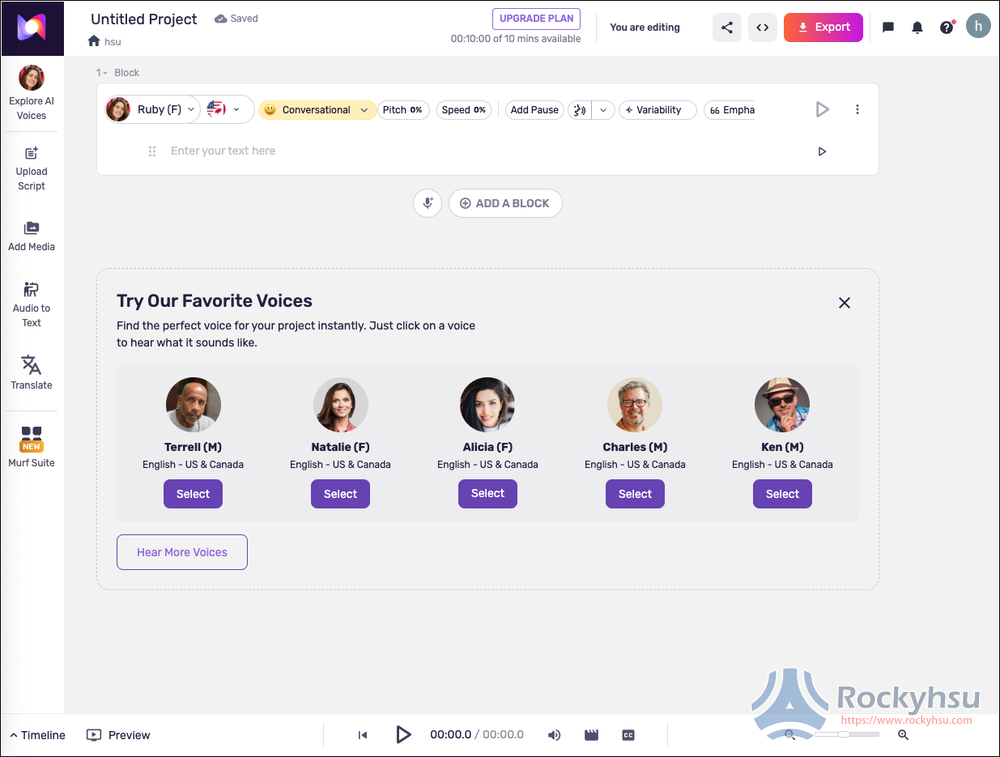Click the Export button
The height and width of the screenshot is (757, 1000).
823,27
